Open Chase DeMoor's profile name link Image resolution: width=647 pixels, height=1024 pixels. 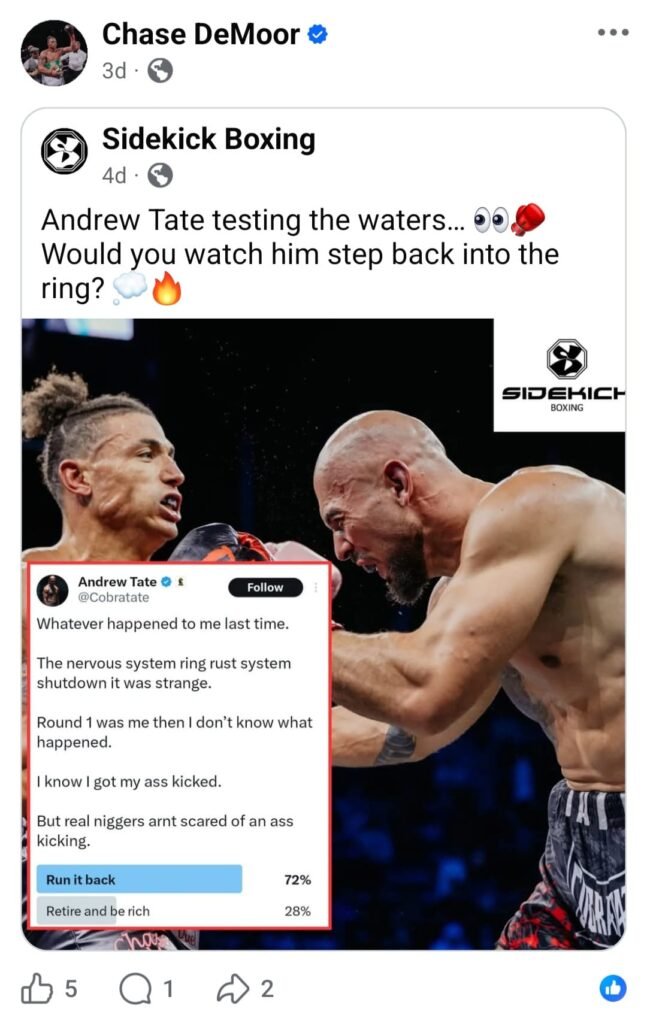200,34
